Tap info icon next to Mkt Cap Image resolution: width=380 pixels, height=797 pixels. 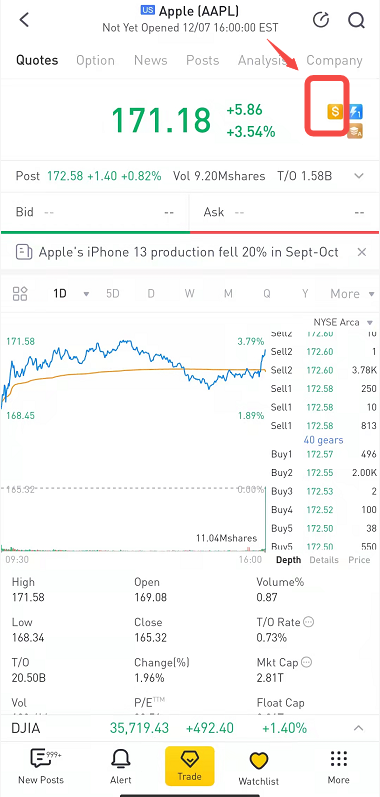[306, 662]
